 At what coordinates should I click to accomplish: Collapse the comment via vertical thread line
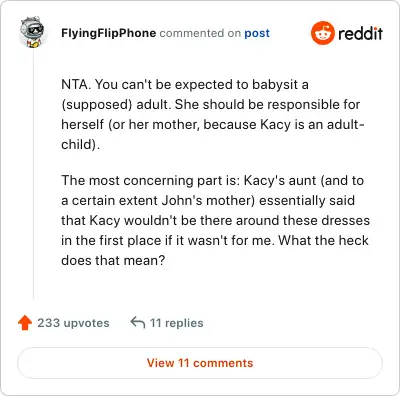[x=33, y=173]
